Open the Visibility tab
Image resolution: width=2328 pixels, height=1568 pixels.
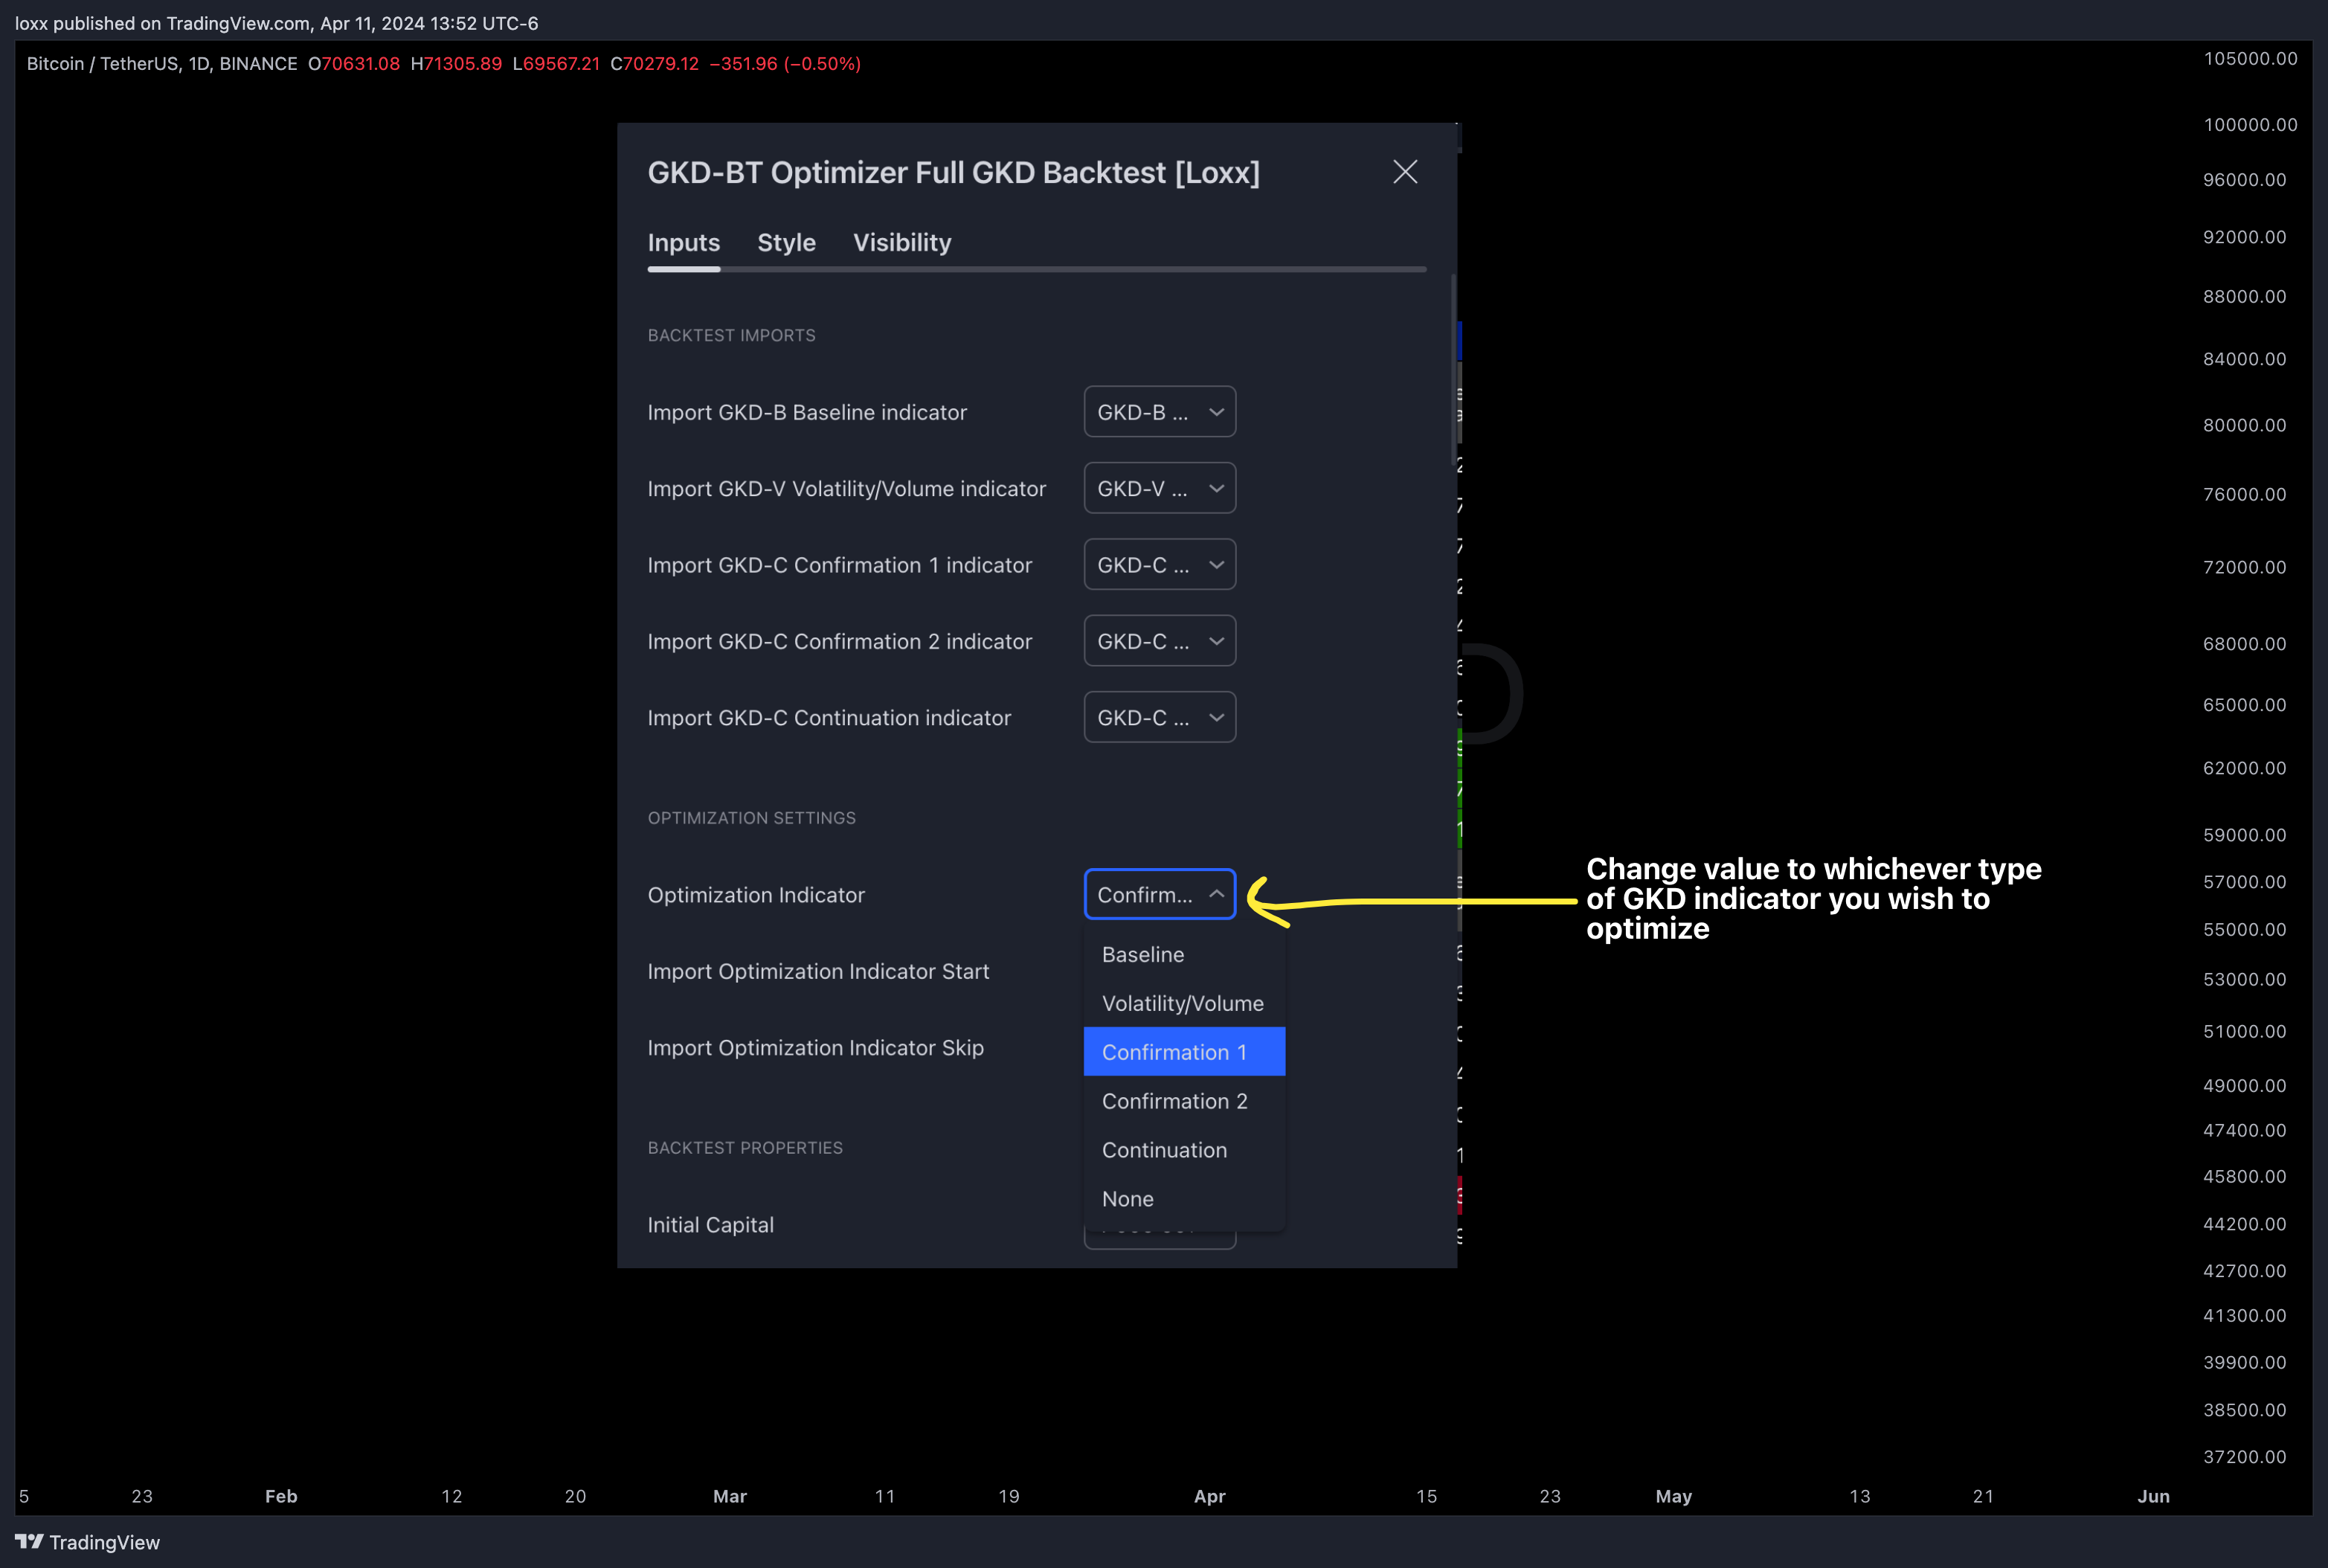coord(902,243)
